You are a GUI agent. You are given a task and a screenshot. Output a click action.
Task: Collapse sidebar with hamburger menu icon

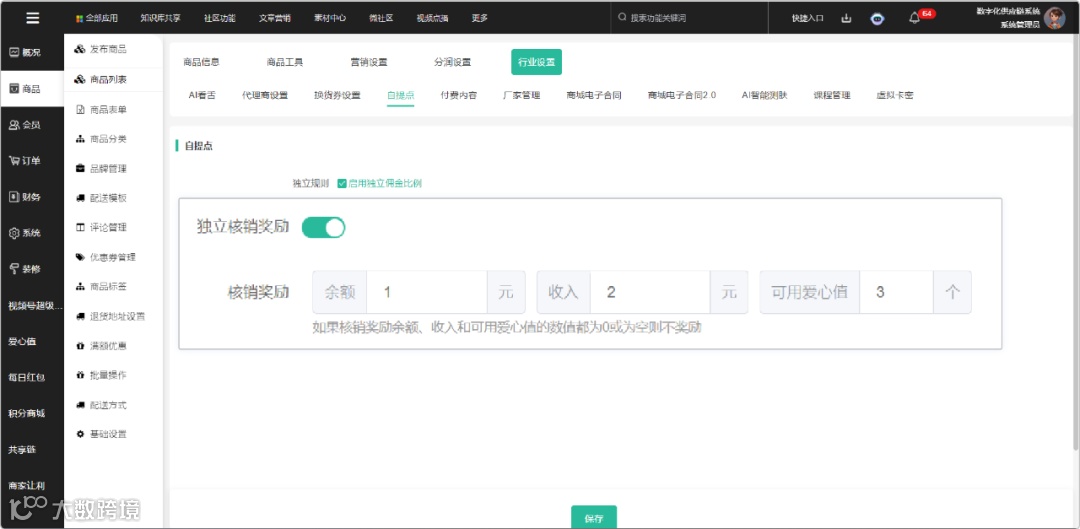(x=32, y=18)
